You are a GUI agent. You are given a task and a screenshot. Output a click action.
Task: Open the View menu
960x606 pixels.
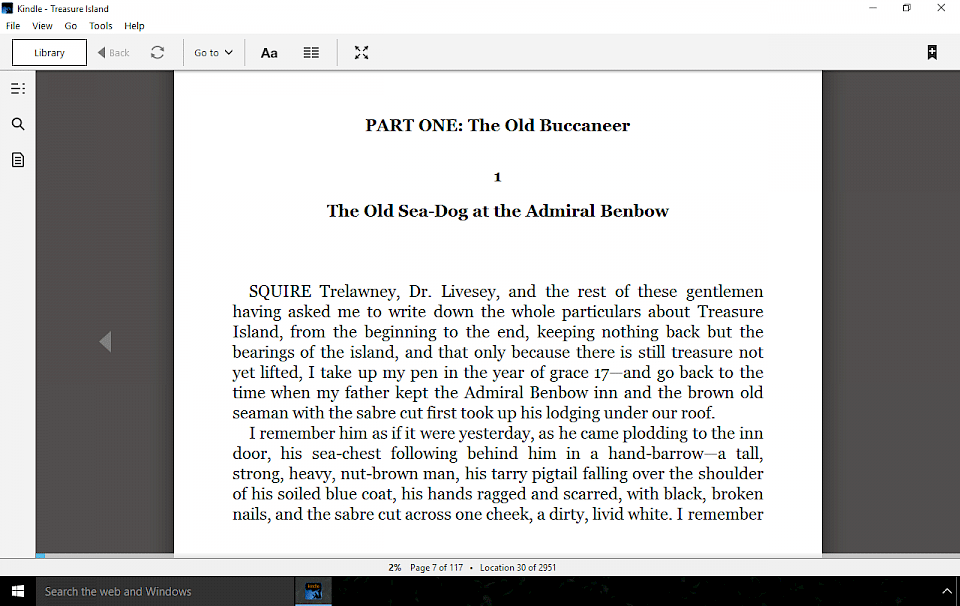pos(42,26)
